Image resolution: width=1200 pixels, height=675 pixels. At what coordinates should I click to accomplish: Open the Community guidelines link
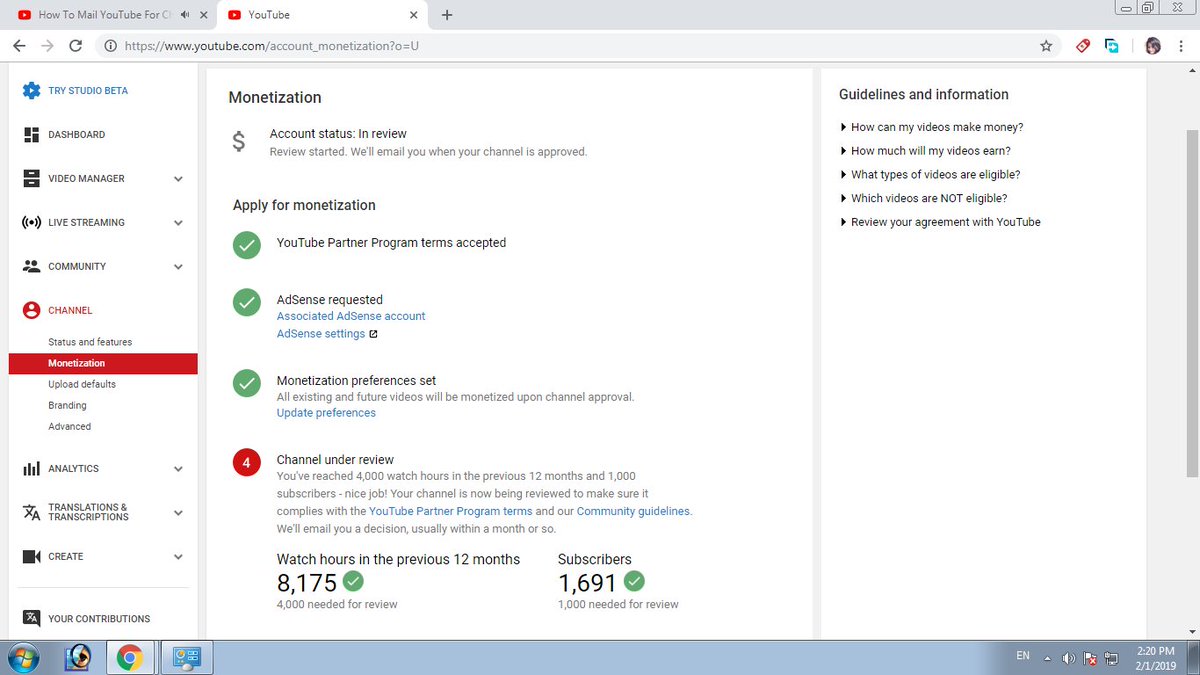[x=633, y=511]
